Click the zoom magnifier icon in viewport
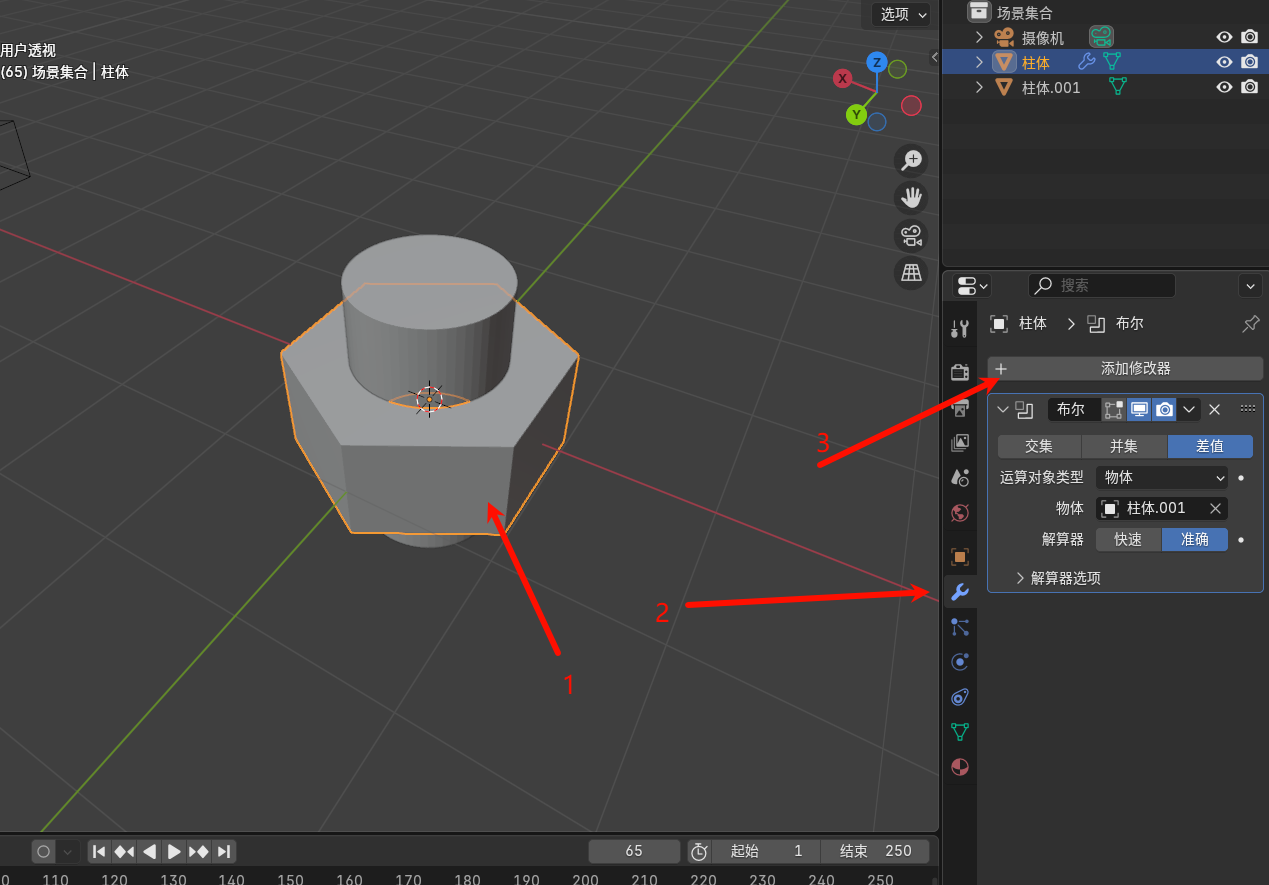Image resolution: width=1269 pixels, height=885 pixels. tap(911, 160)
